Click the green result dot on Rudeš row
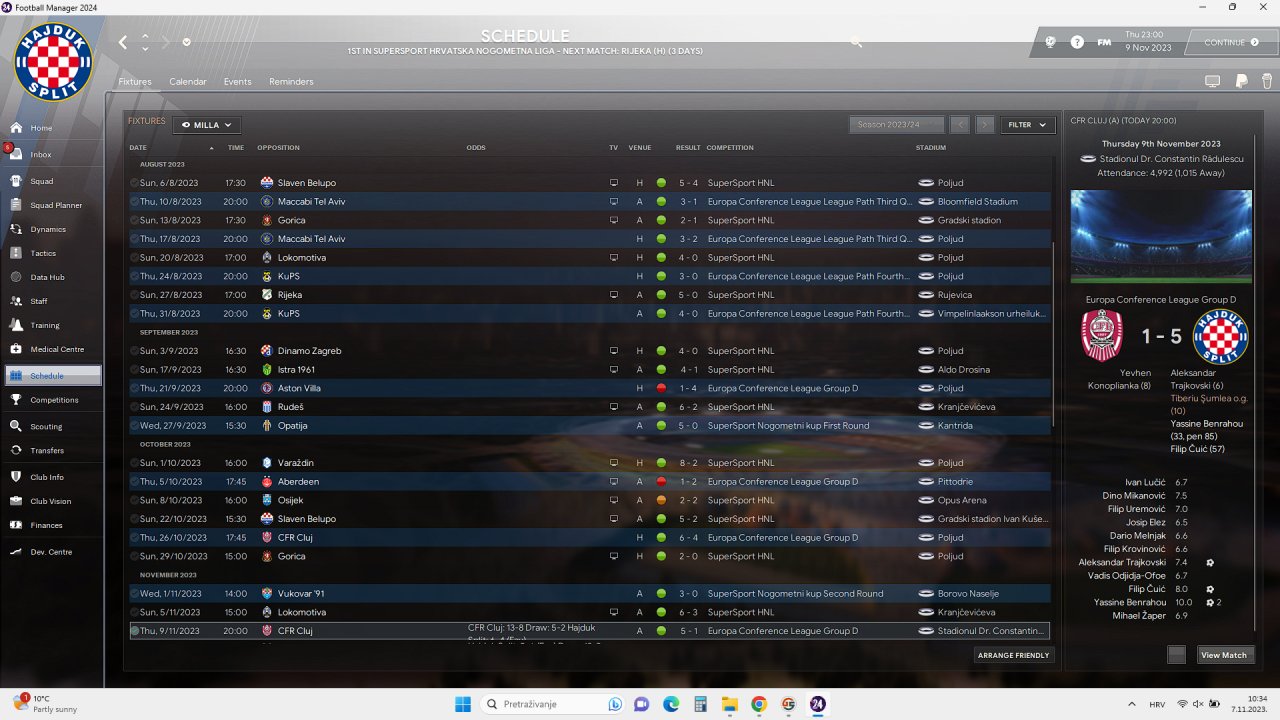1280x720 pixels. [x=661, y=407]
